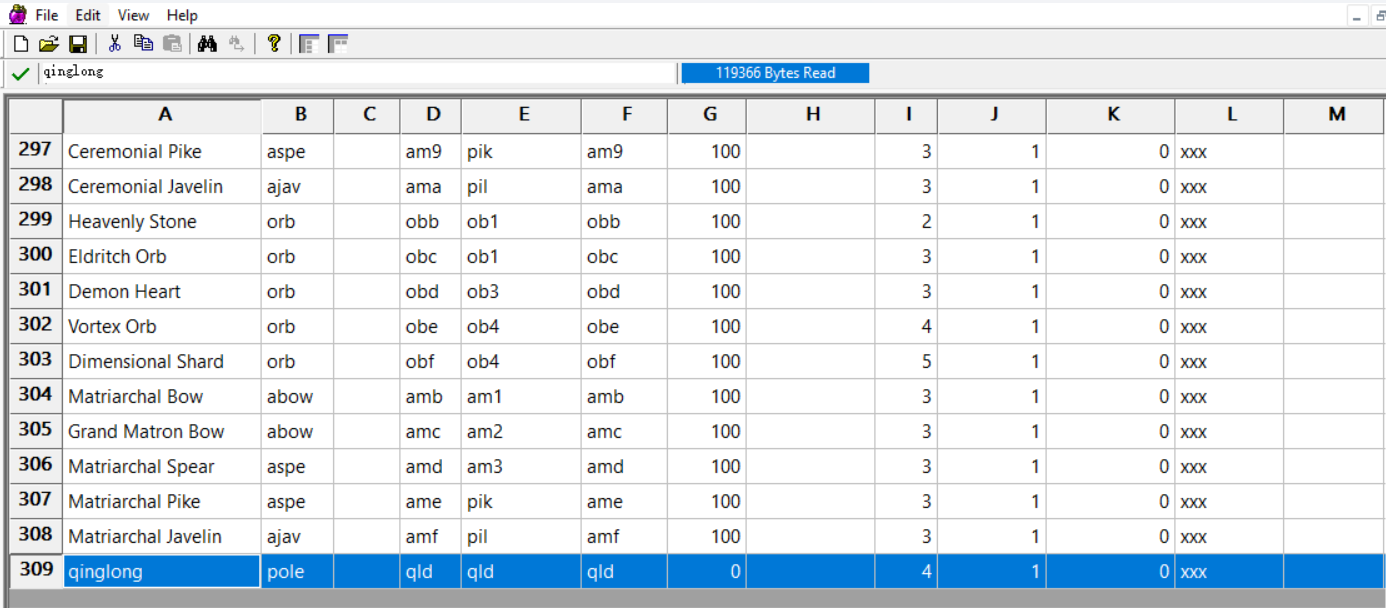
Task: Toggle freeze first column icon
Action: point(309,44)
